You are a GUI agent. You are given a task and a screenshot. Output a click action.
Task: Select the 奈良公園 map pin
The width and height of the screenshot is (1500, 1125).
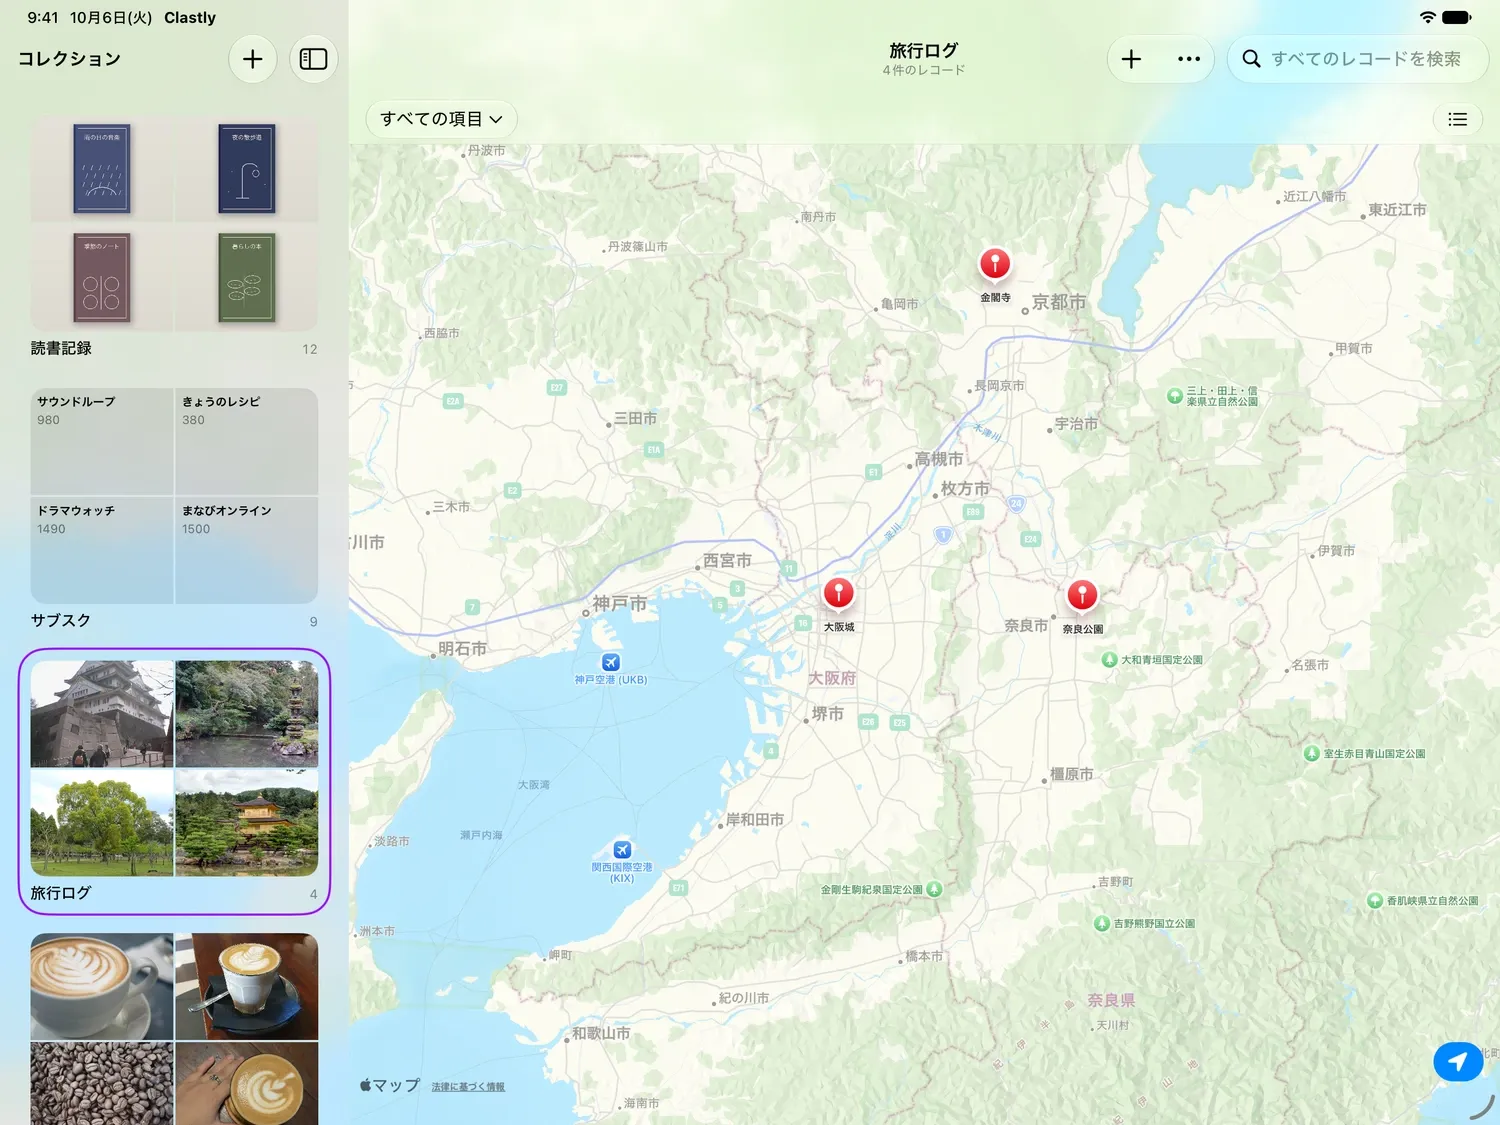coord(1082,597)
